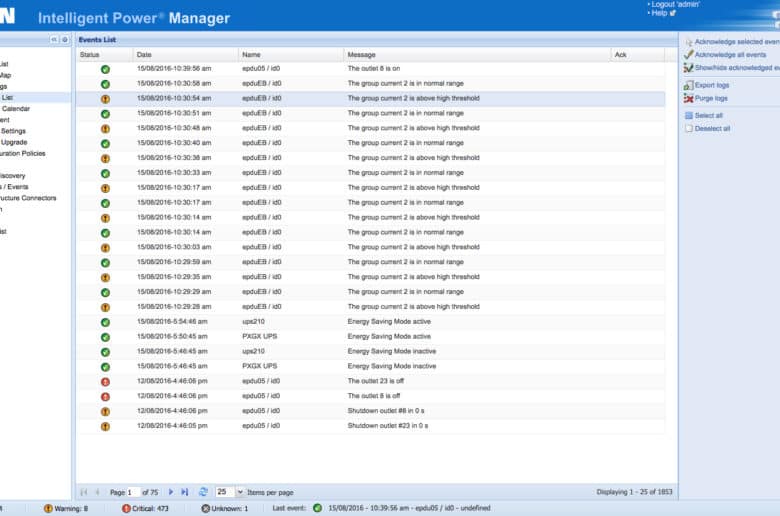Sort by the Ack column header
Image resolution: width=780 pixels, height=516 pixels.
pyautogui.click(x=638, y=55)
